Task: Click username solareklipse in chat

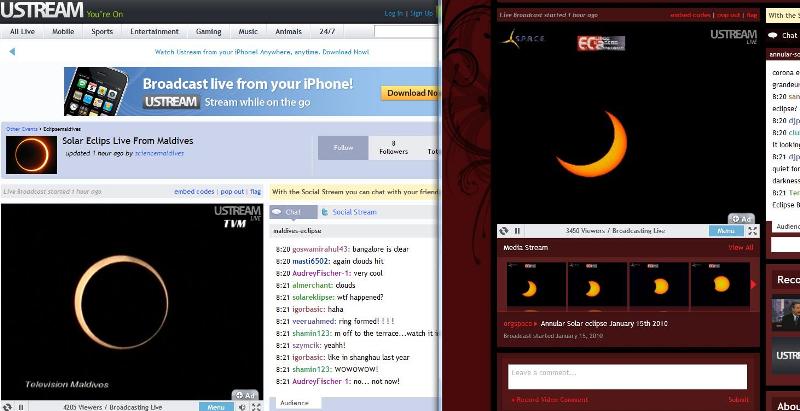Action: point(313,297)
